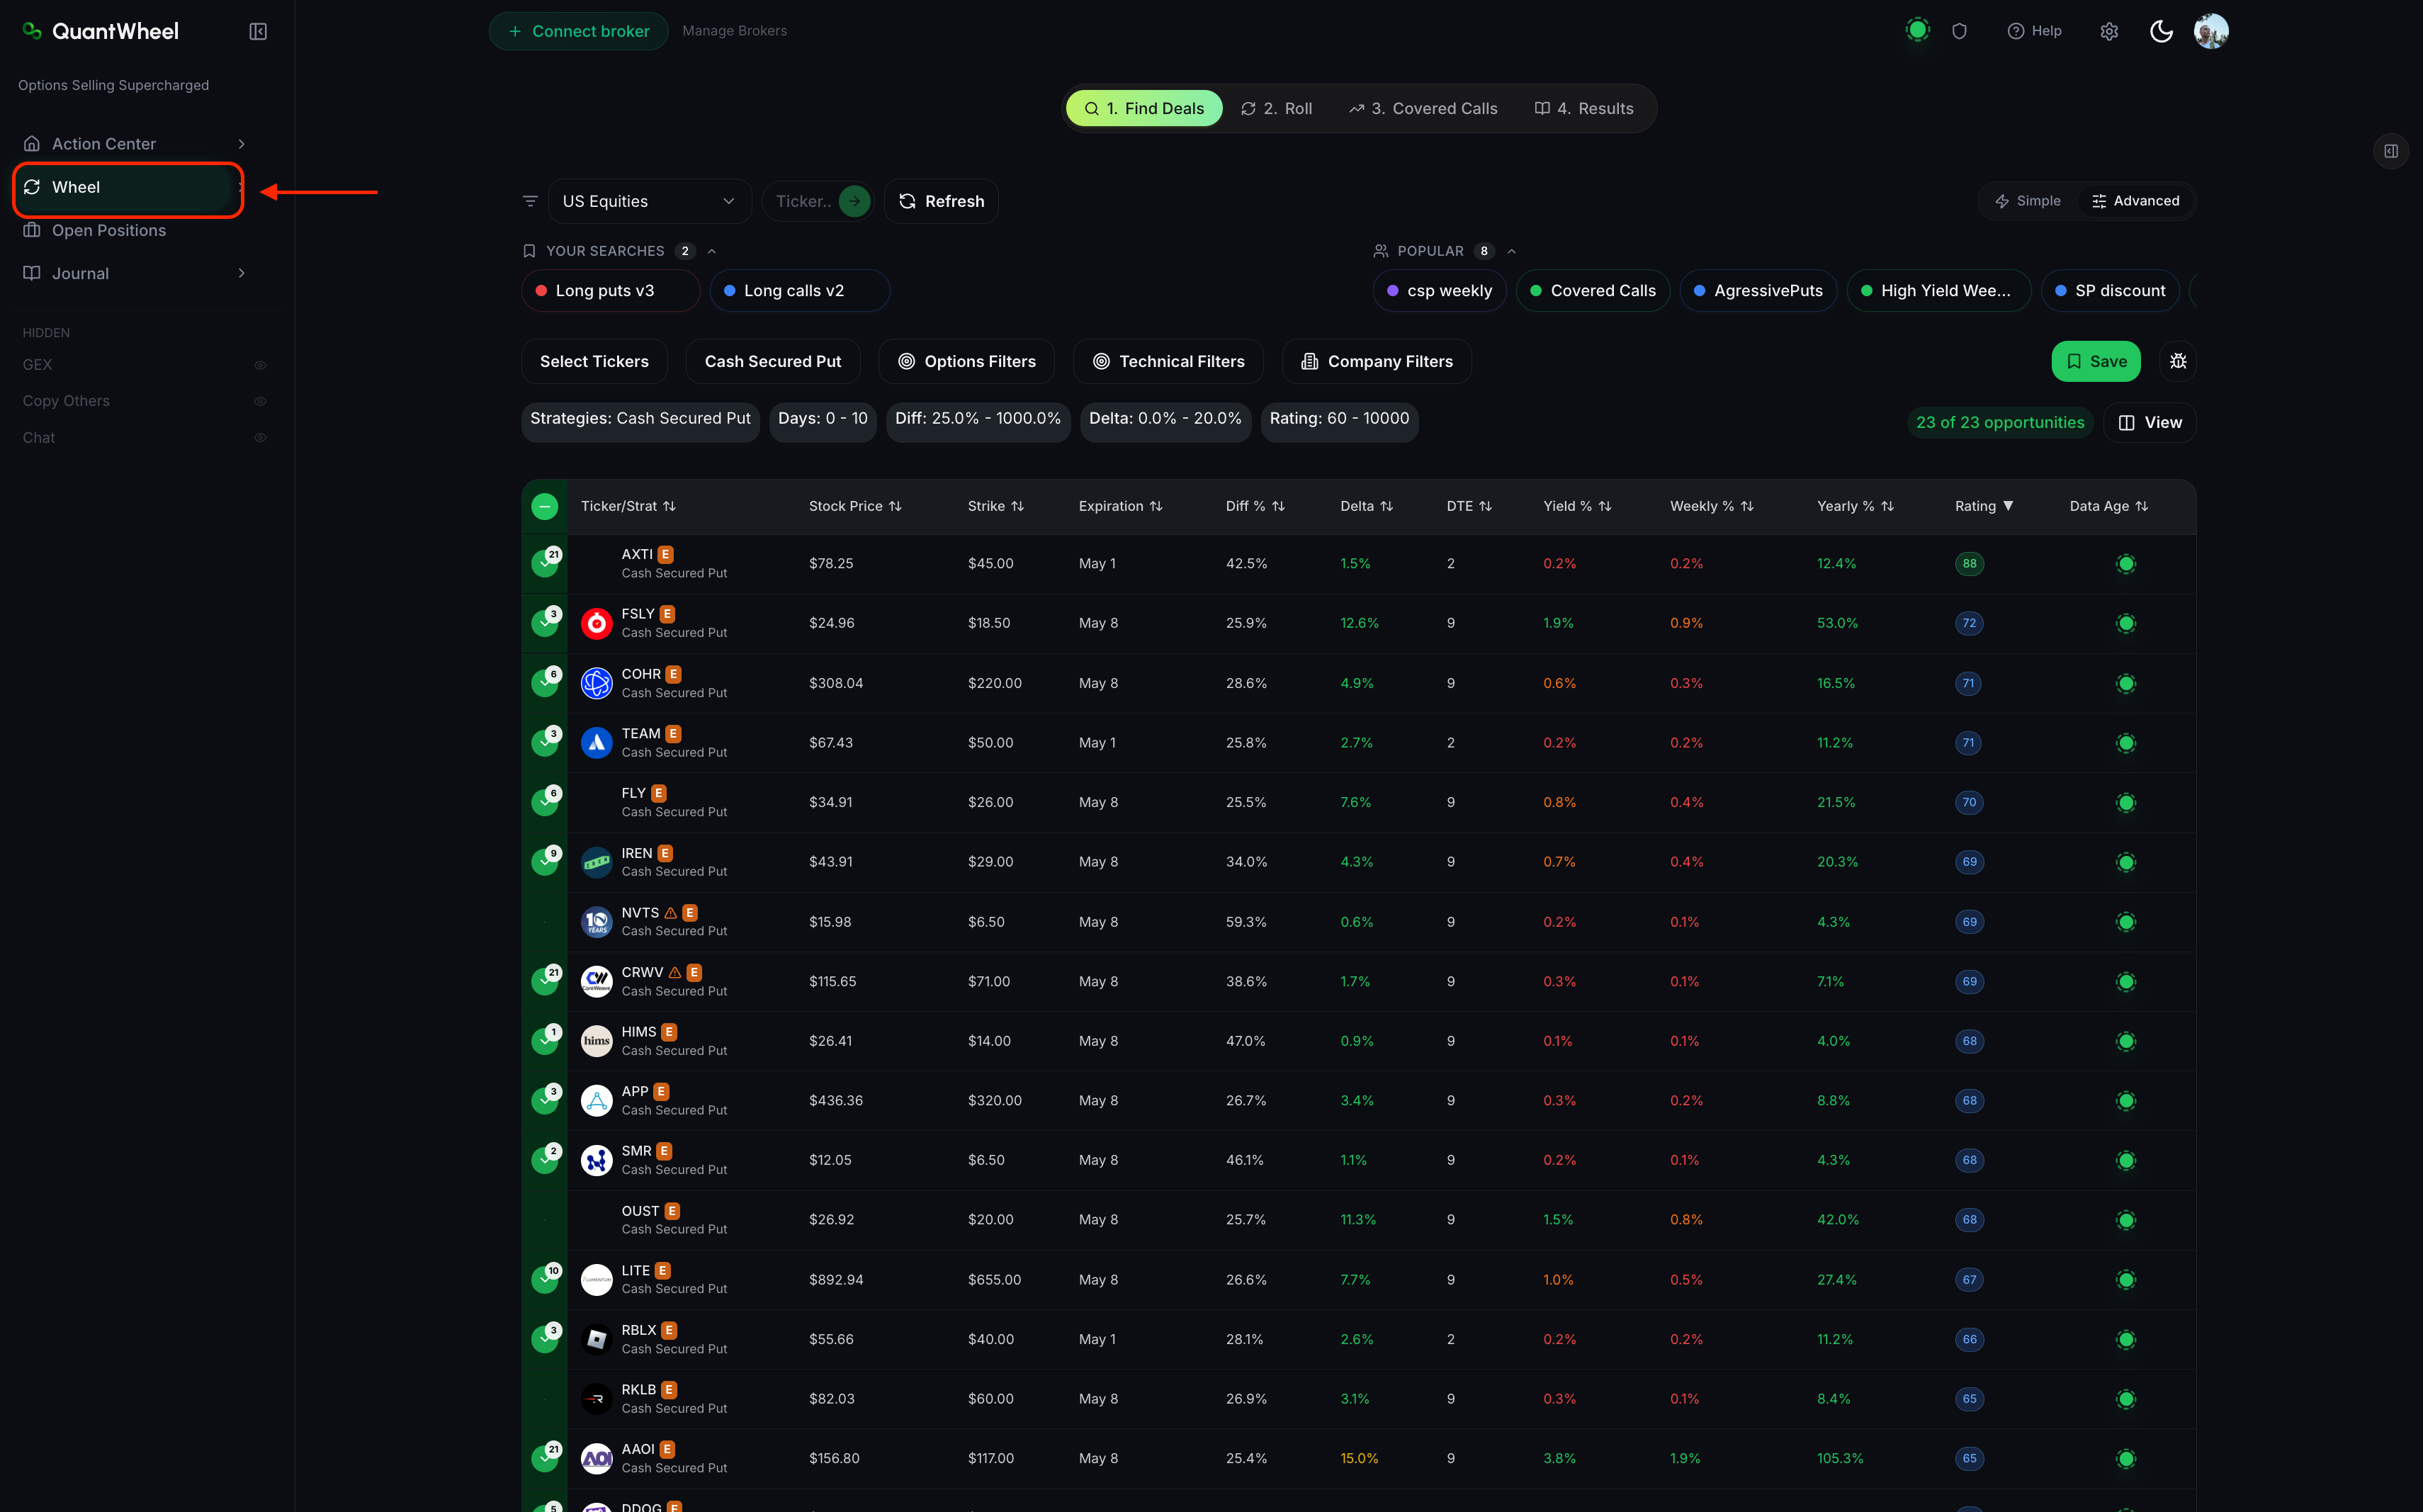Collapse the left sidebar panel icon
The width and height of the screenshot is (2423, 1512).
(x=258, y=31)
